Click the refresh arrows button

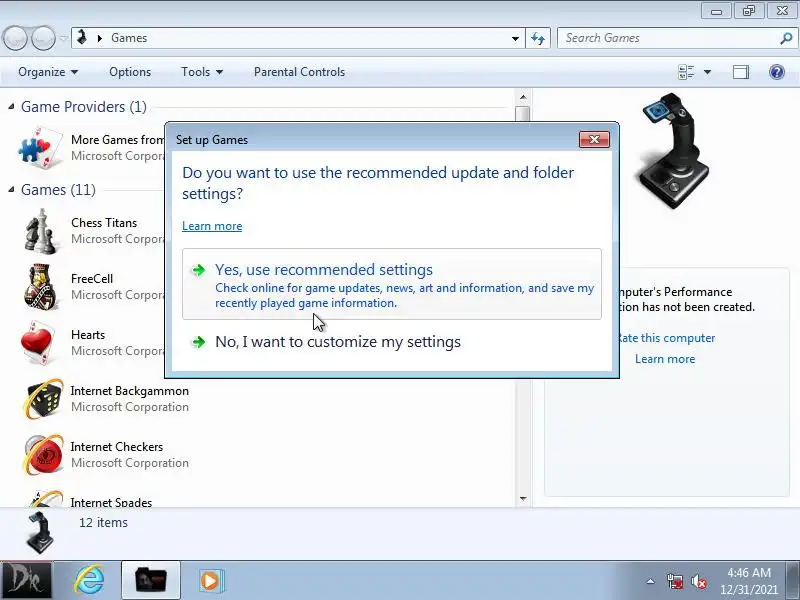click(538, 38)
